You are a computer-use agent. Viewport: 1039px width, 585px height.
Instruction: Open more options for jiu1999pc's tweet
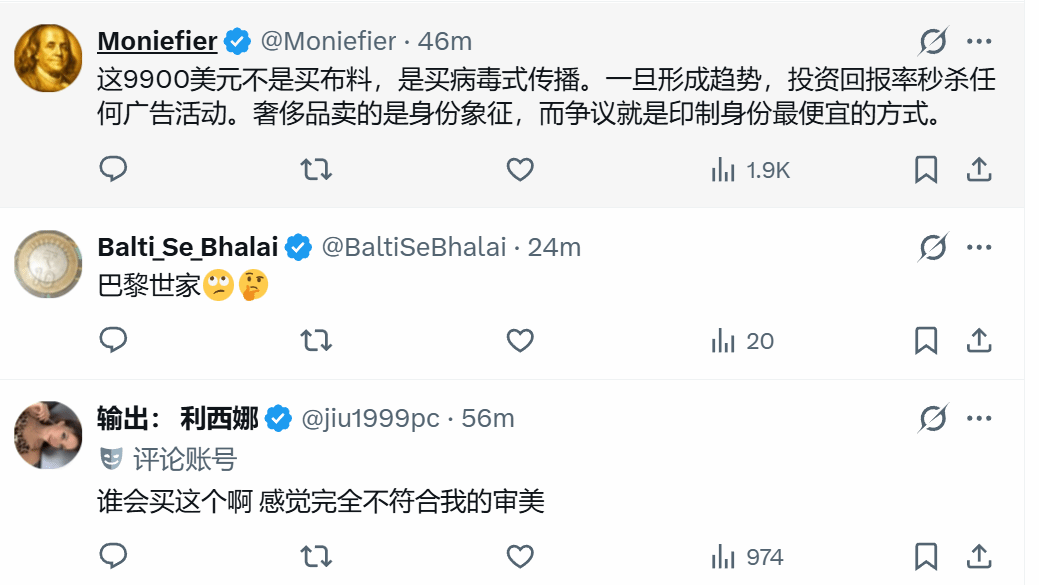pyautogui.click(x=979, y=418)
